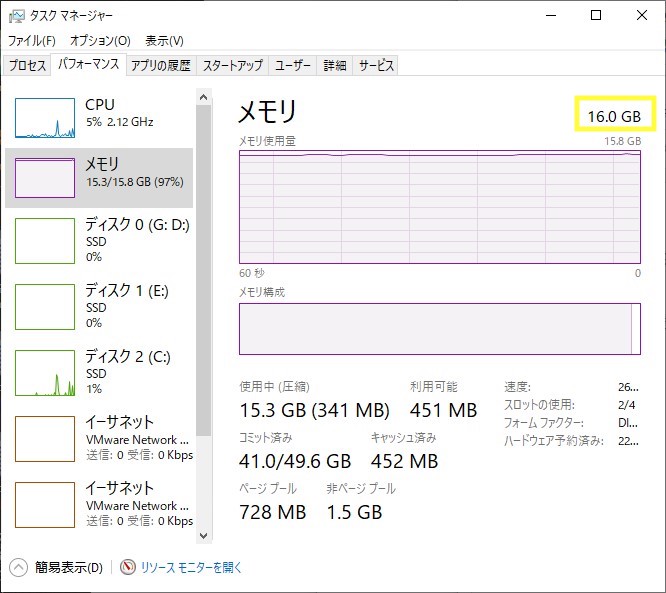Select the ディスク 2 (C:) graph thumbnail
The image size is (666, 593).
point(45,373)
